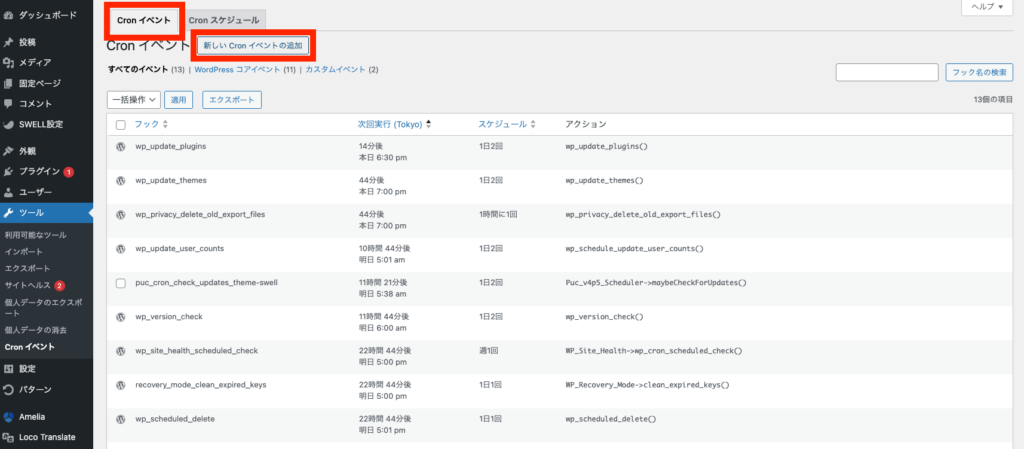Toggle the select-all checkbox in table header
1024x449 pixels.
[121, 125]
